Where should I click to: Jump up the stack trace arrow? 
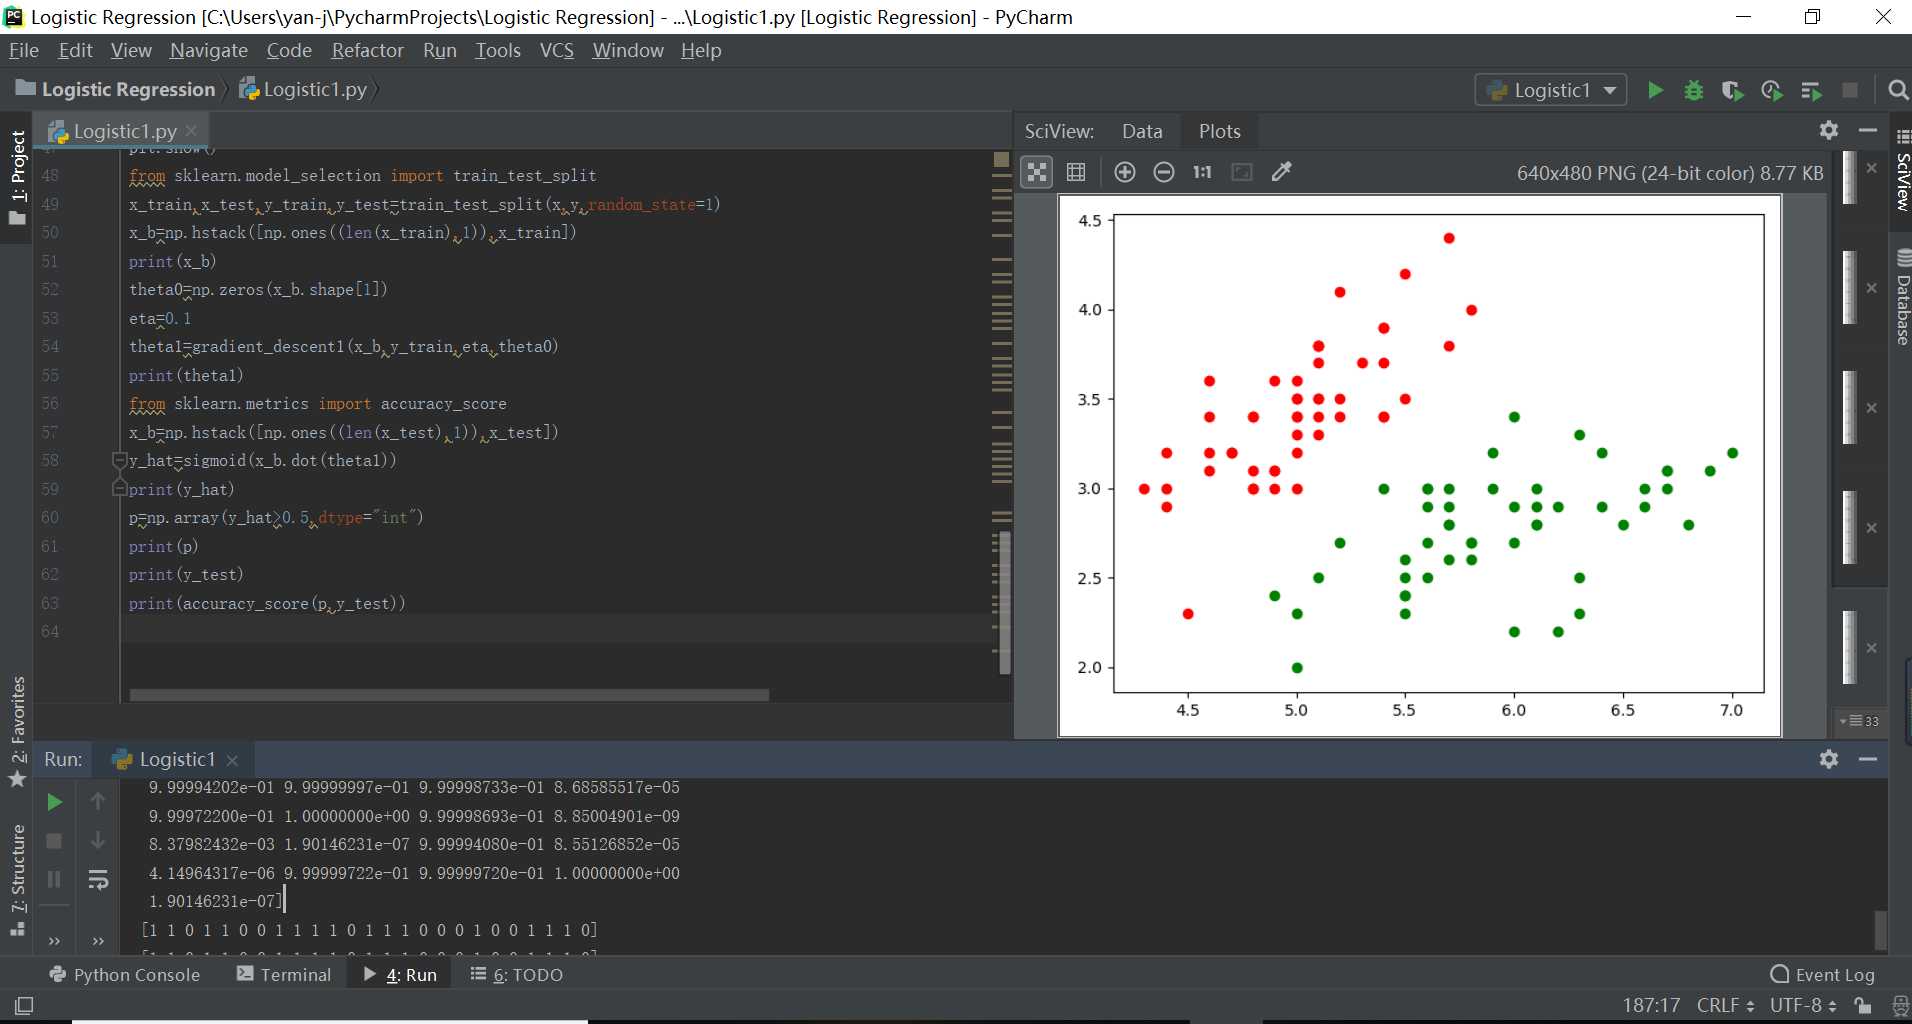click(x=98, y=802)
